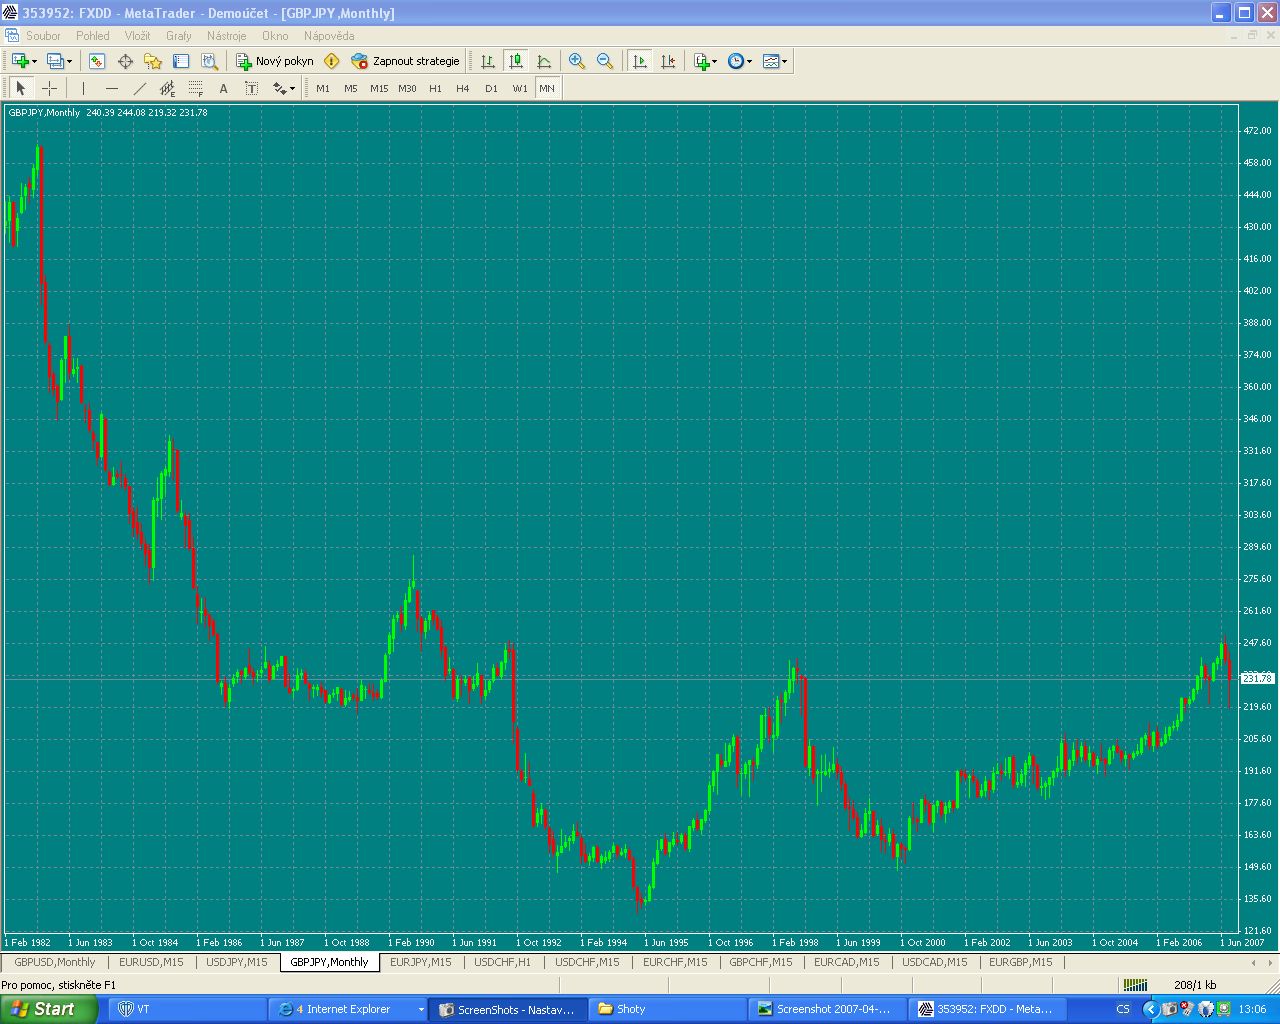Viewport: 1280px width, 1024px height.
Task: Expand the templates dropdown arrow
Action: click(x=785, y=61)
